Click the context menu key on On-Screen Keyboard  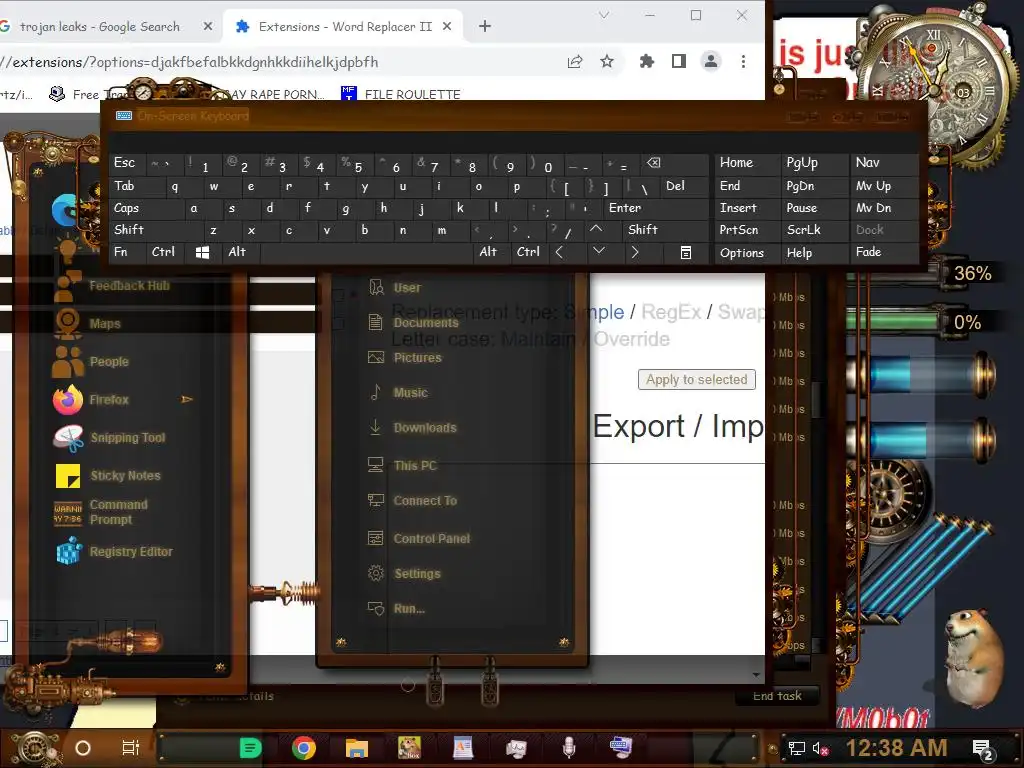coord(686,252)
